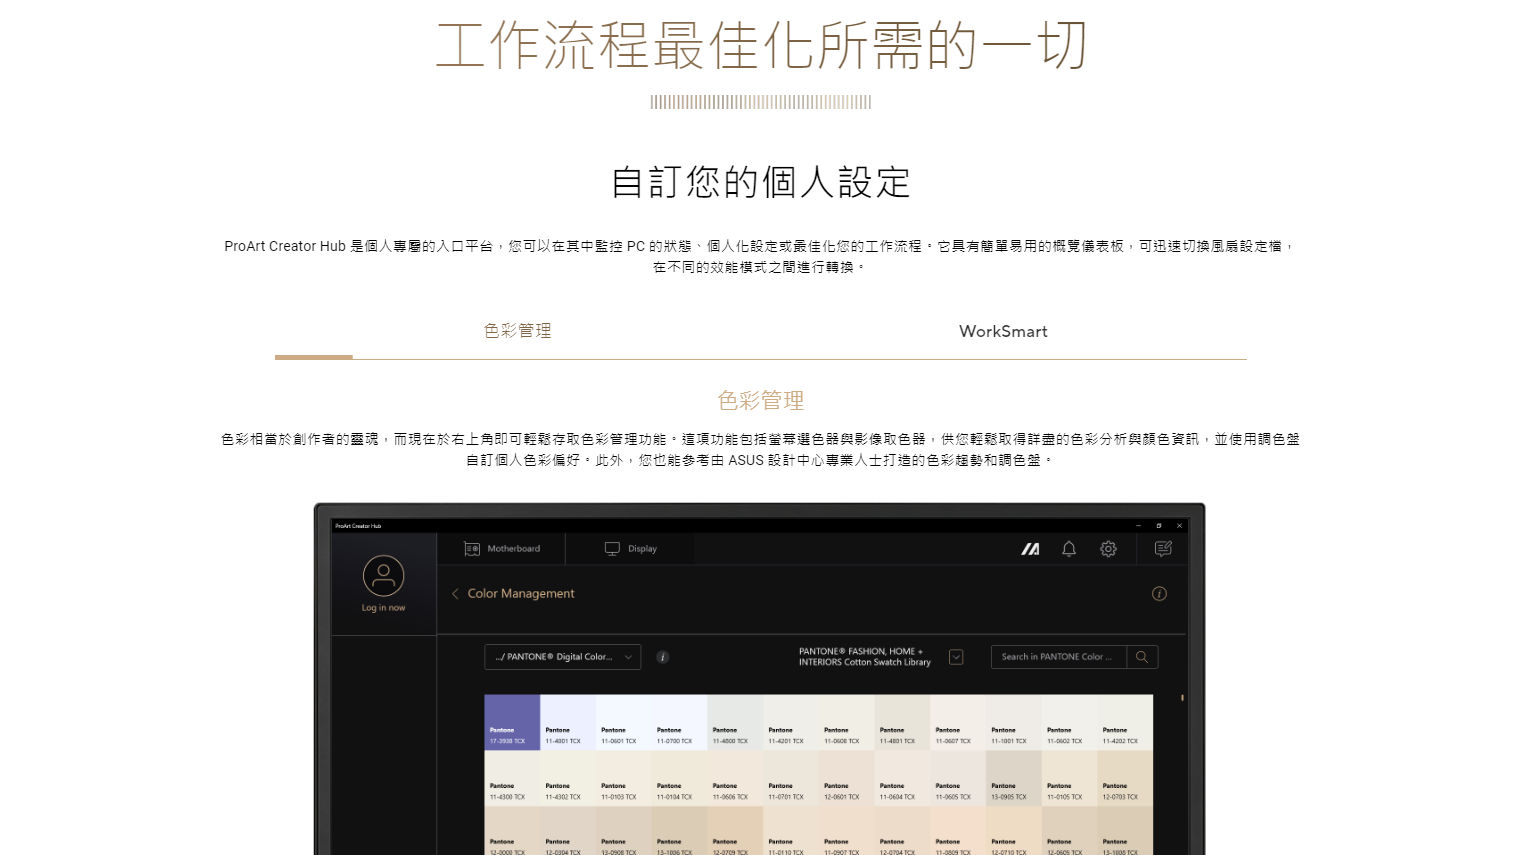This screenshot has height=855, width=1532.
Task: Select Pantone 17-3938 TCX purple swatch
Action: coord(512,723)
